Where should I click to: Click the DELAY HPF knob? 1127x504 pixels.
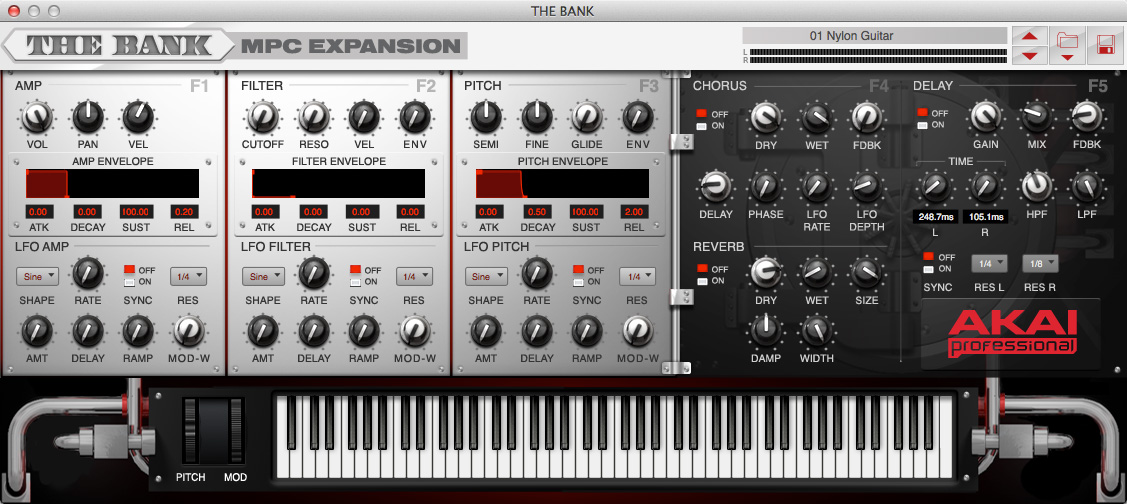coord(1036,187)
